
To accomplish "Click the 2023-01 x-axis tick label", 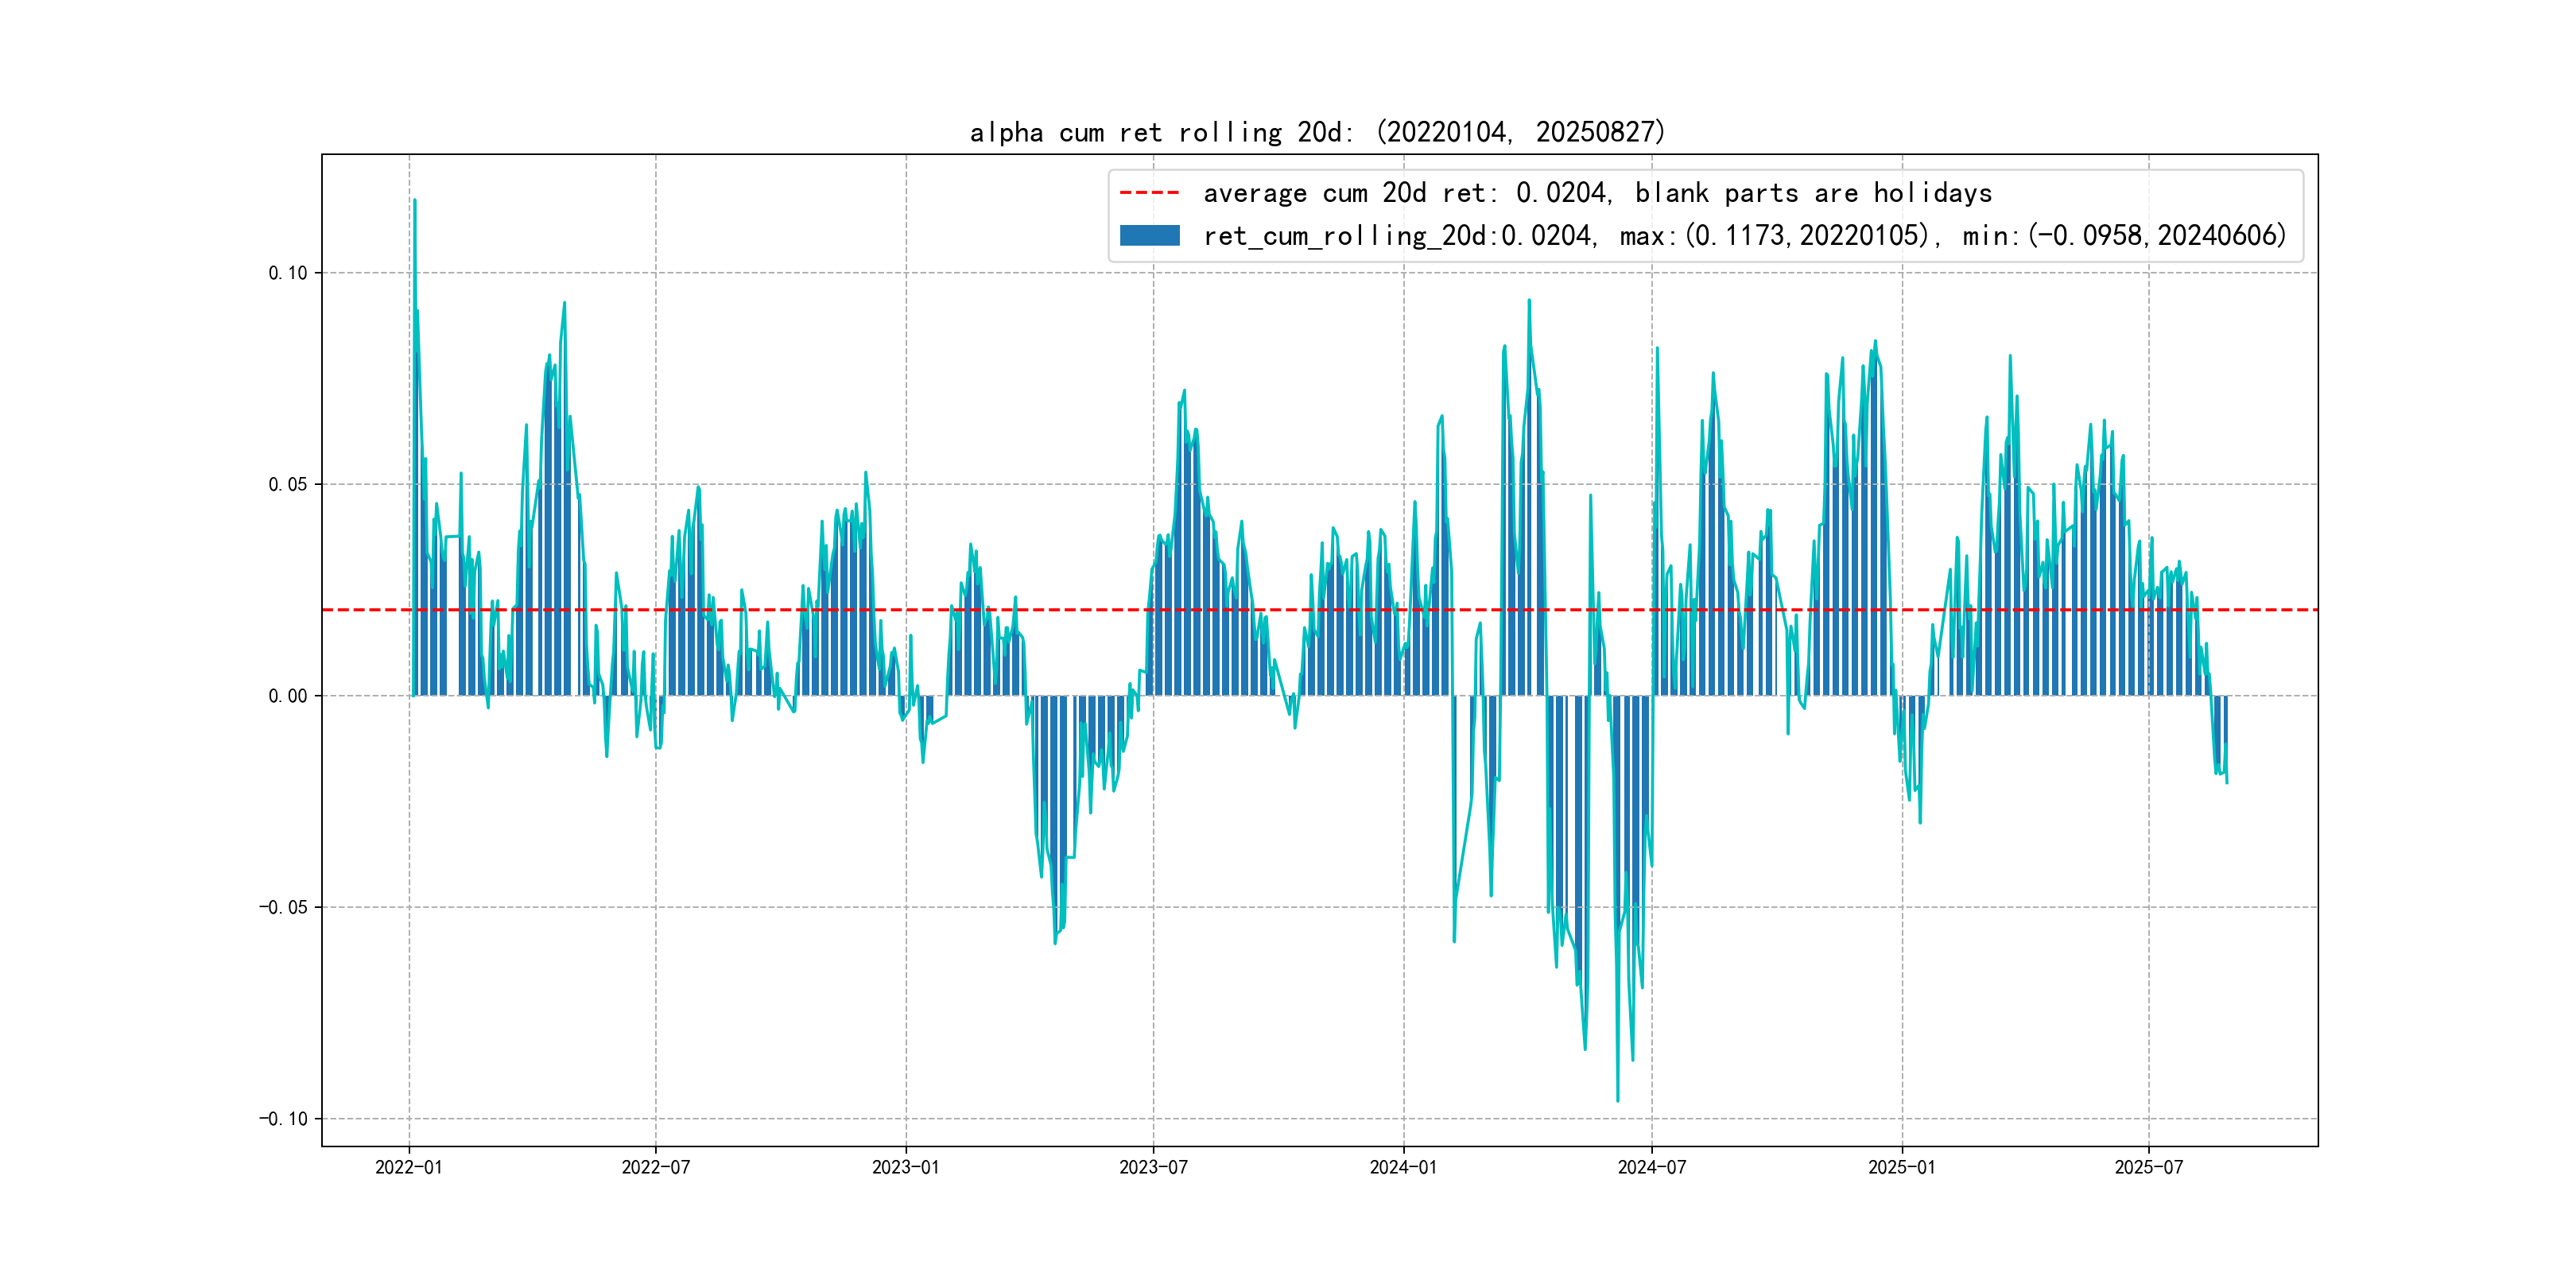I will tap(905, 1167).
